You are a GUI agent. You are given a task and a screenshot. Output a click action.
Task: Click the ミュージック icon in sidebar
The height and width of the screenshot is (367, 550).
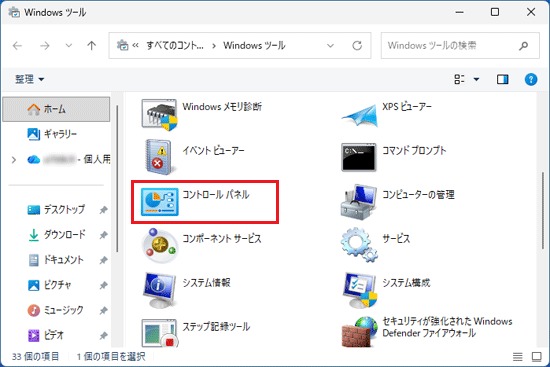click(x=34, y=310)
